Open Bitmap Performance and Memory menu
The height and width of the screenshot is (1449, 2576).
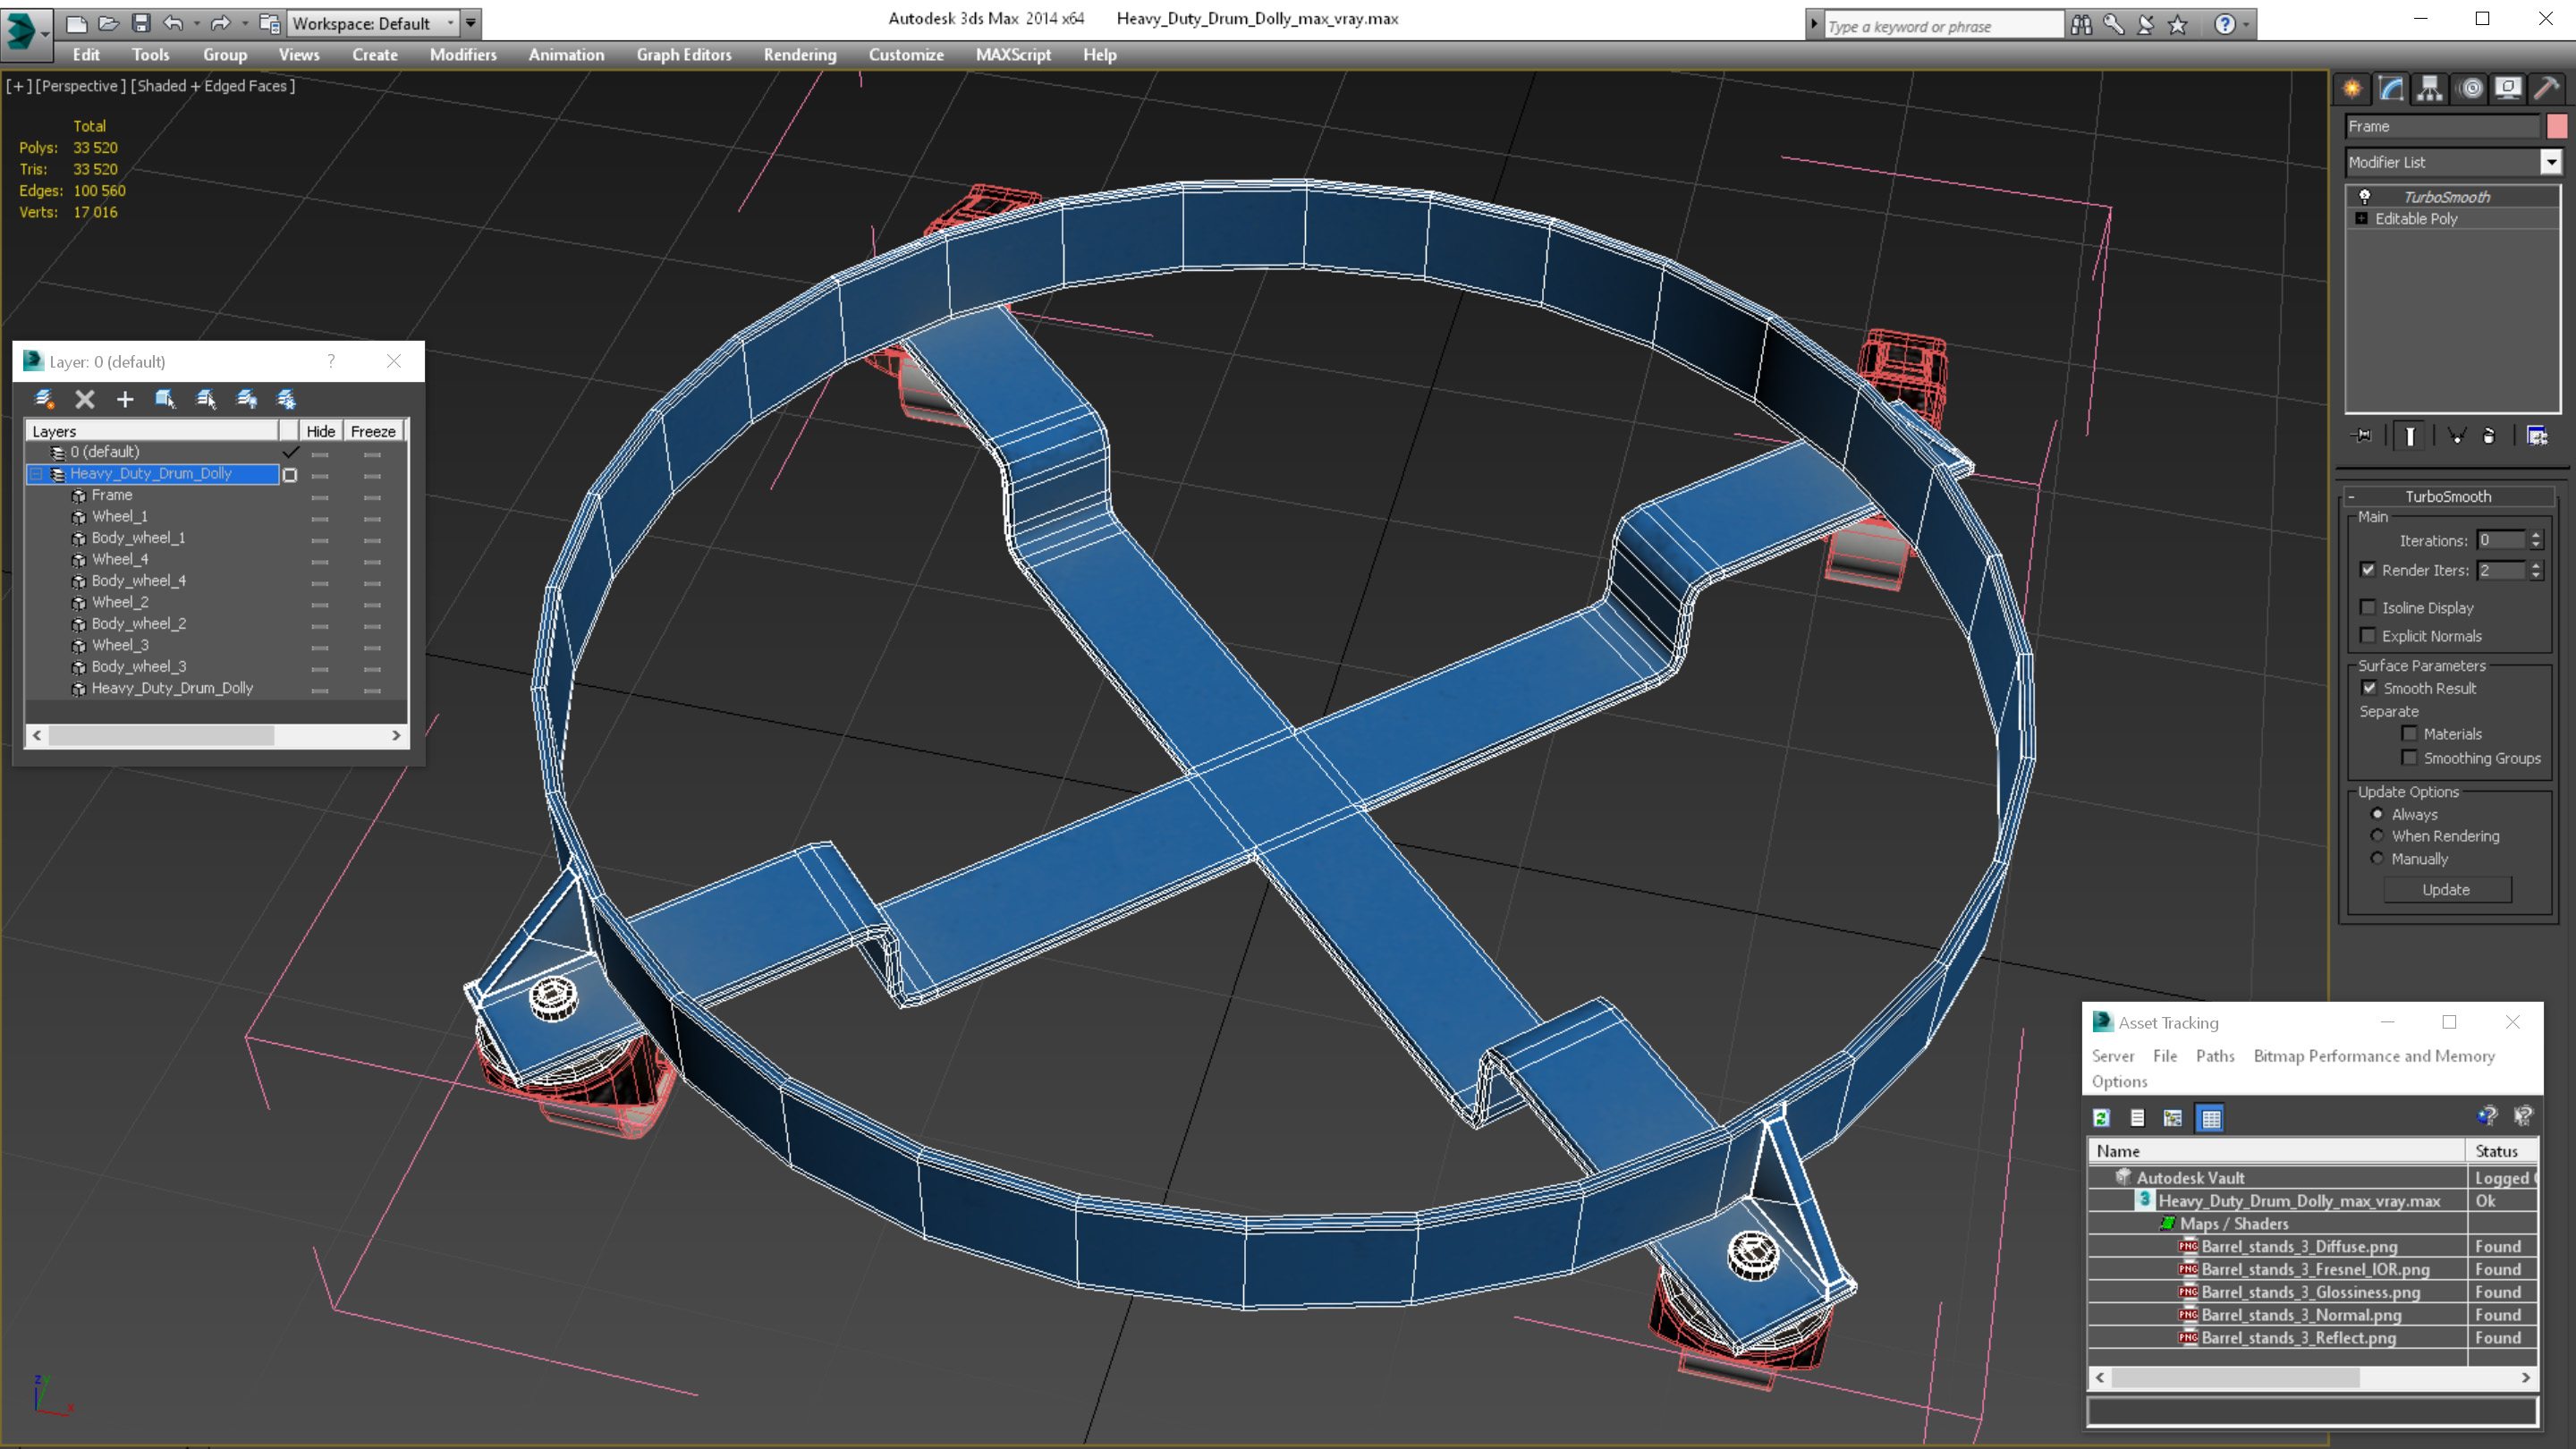[2374, 1055]
